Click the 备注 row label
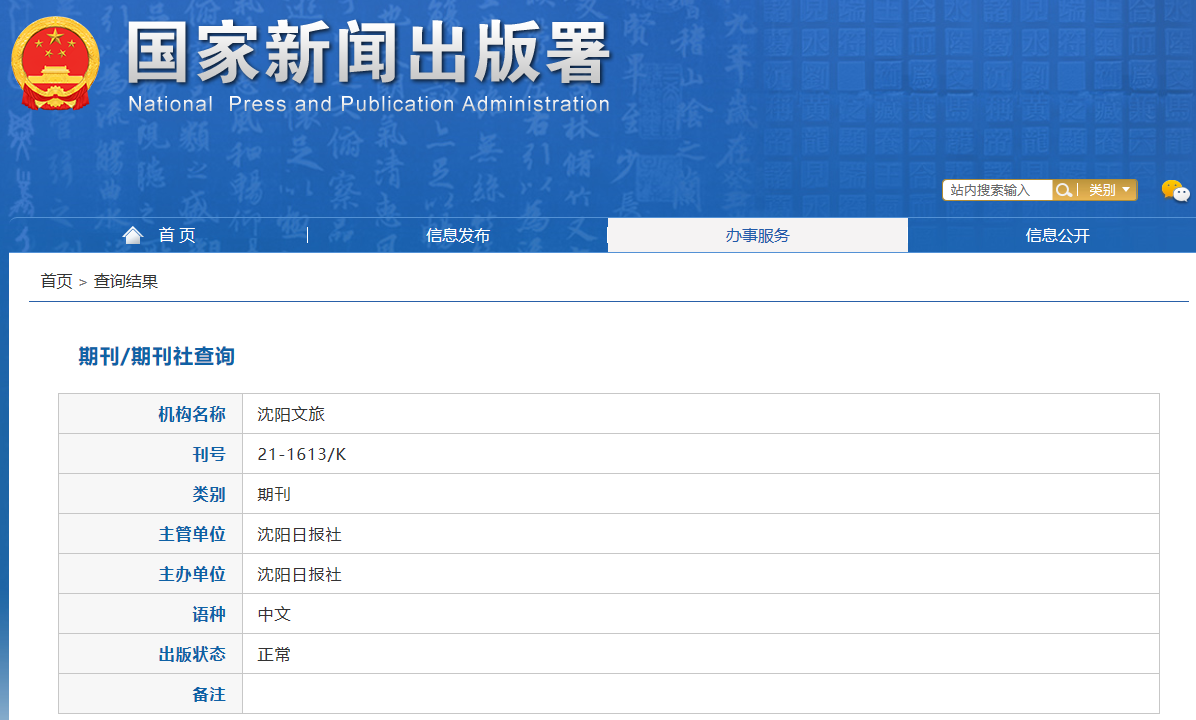Image resolution: width=1196 pixels, height=720 pixels. point(209,694)
